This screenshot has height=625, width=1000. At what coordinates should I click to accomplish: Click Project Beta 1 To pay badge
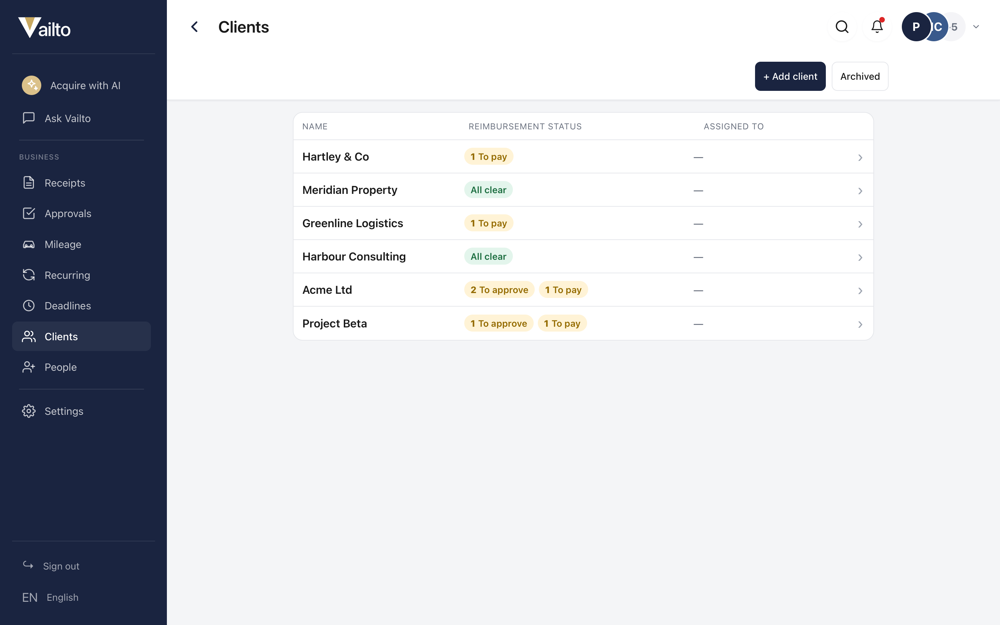click(562, 323)
